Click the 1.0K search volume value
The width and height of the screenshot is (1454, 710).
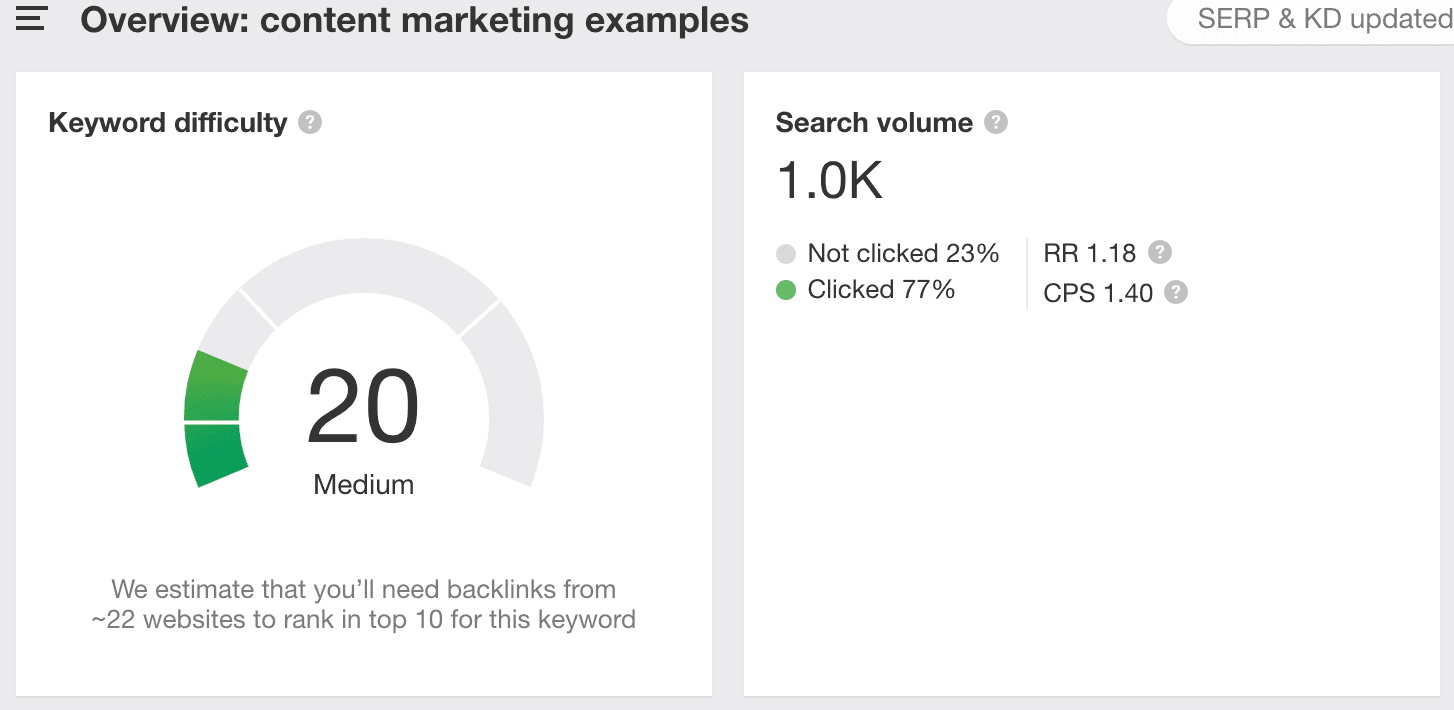pyautogui.click(x=829, y=181)
